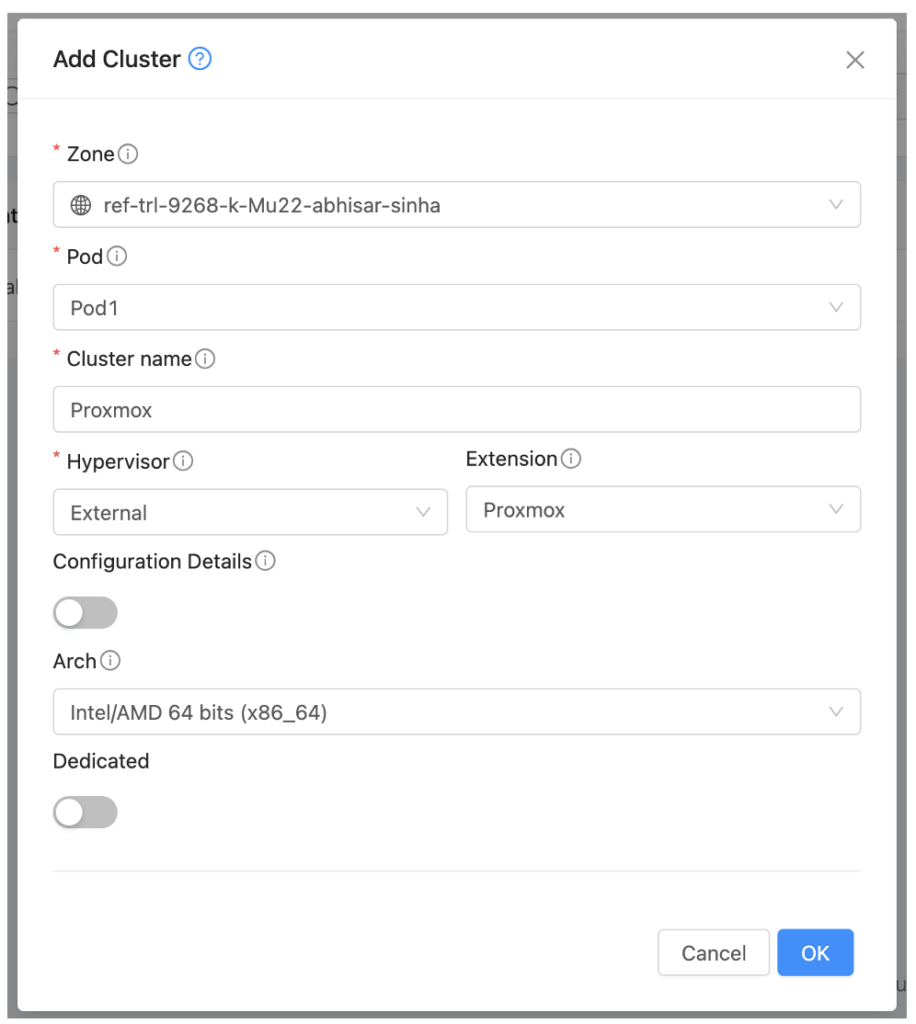This screenshot has width=916, height=1024.
Task: Enable the Dedicated toggle
Action: point(85,812)
